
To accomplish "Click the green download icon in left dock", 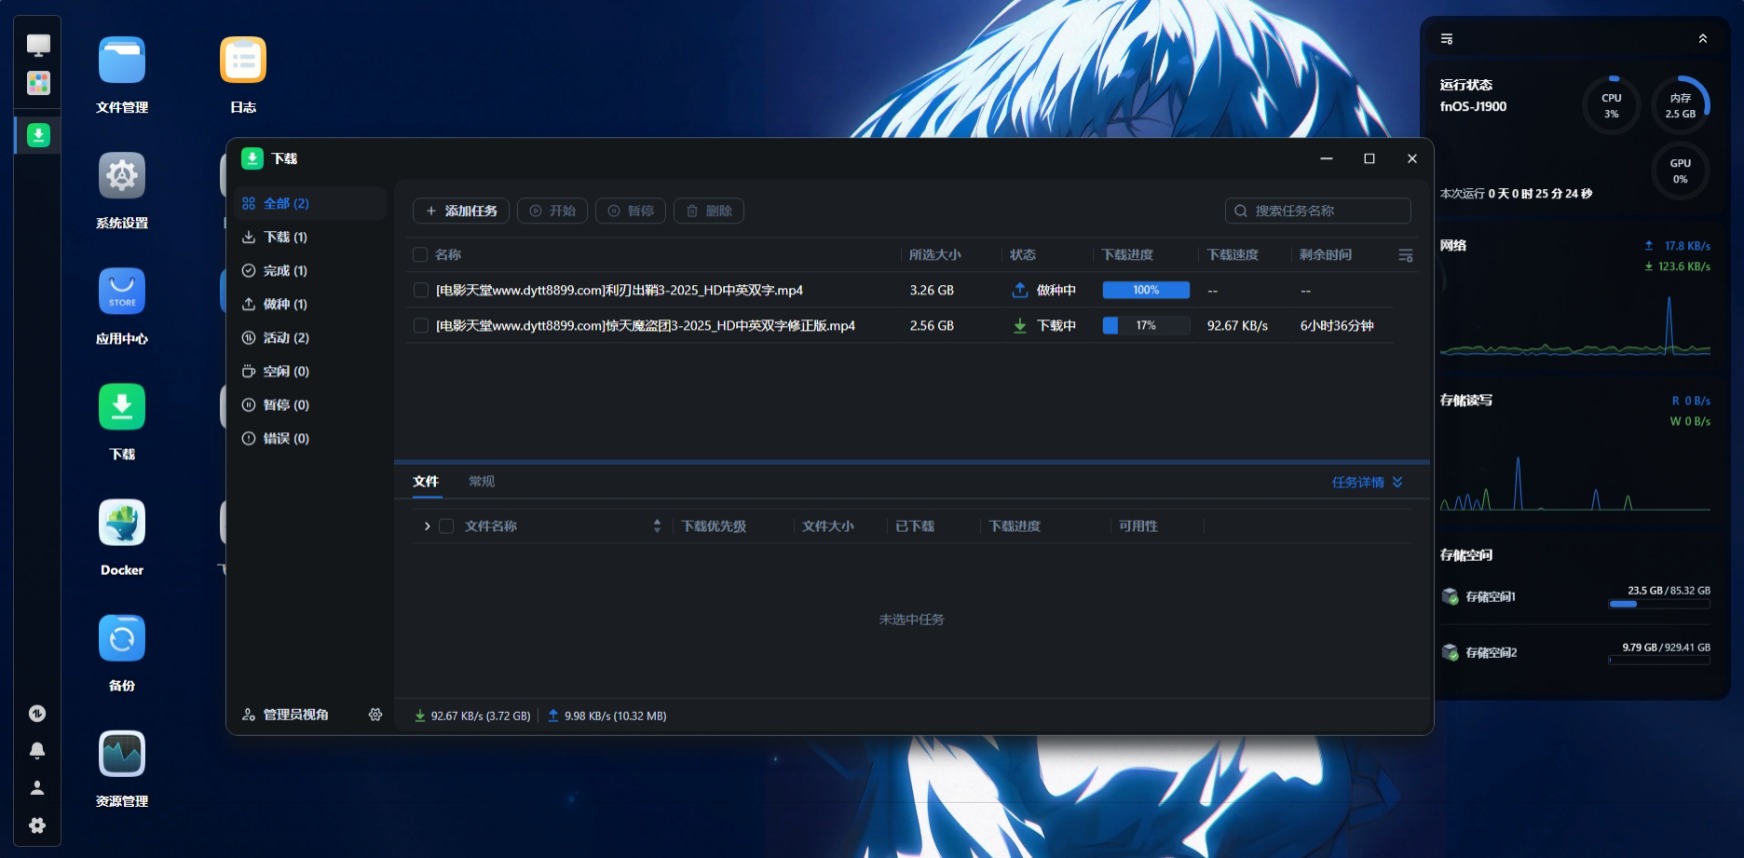I will 38,135.
